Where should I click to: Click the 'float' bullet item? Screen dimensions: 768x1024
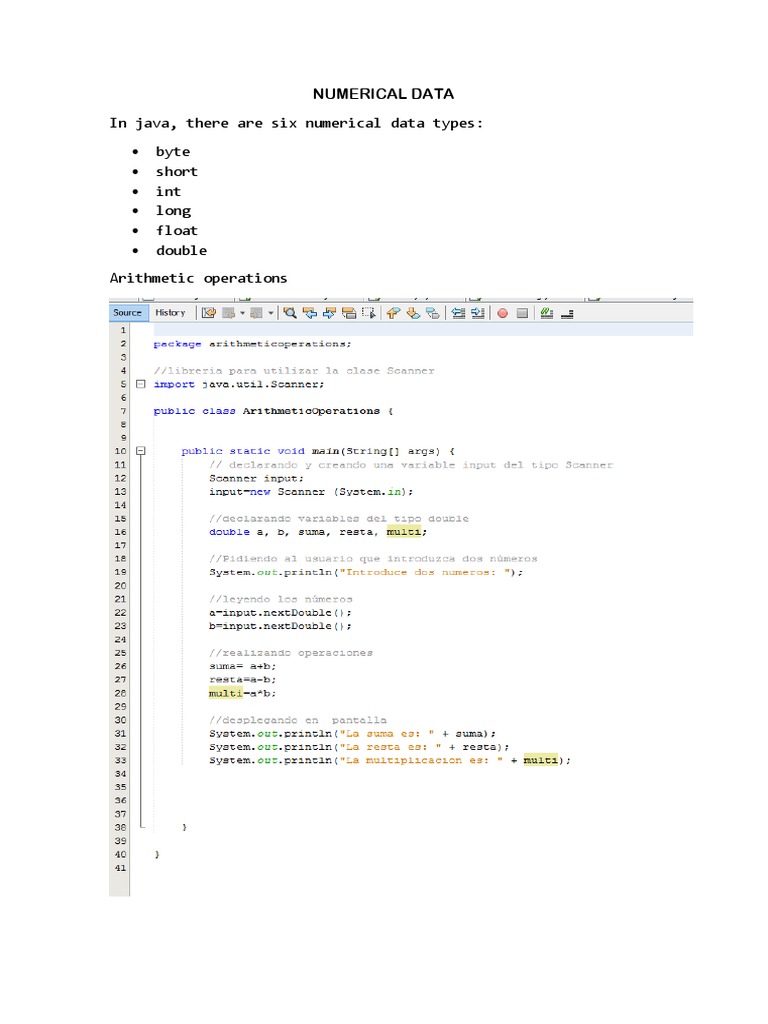pos(176,231)
